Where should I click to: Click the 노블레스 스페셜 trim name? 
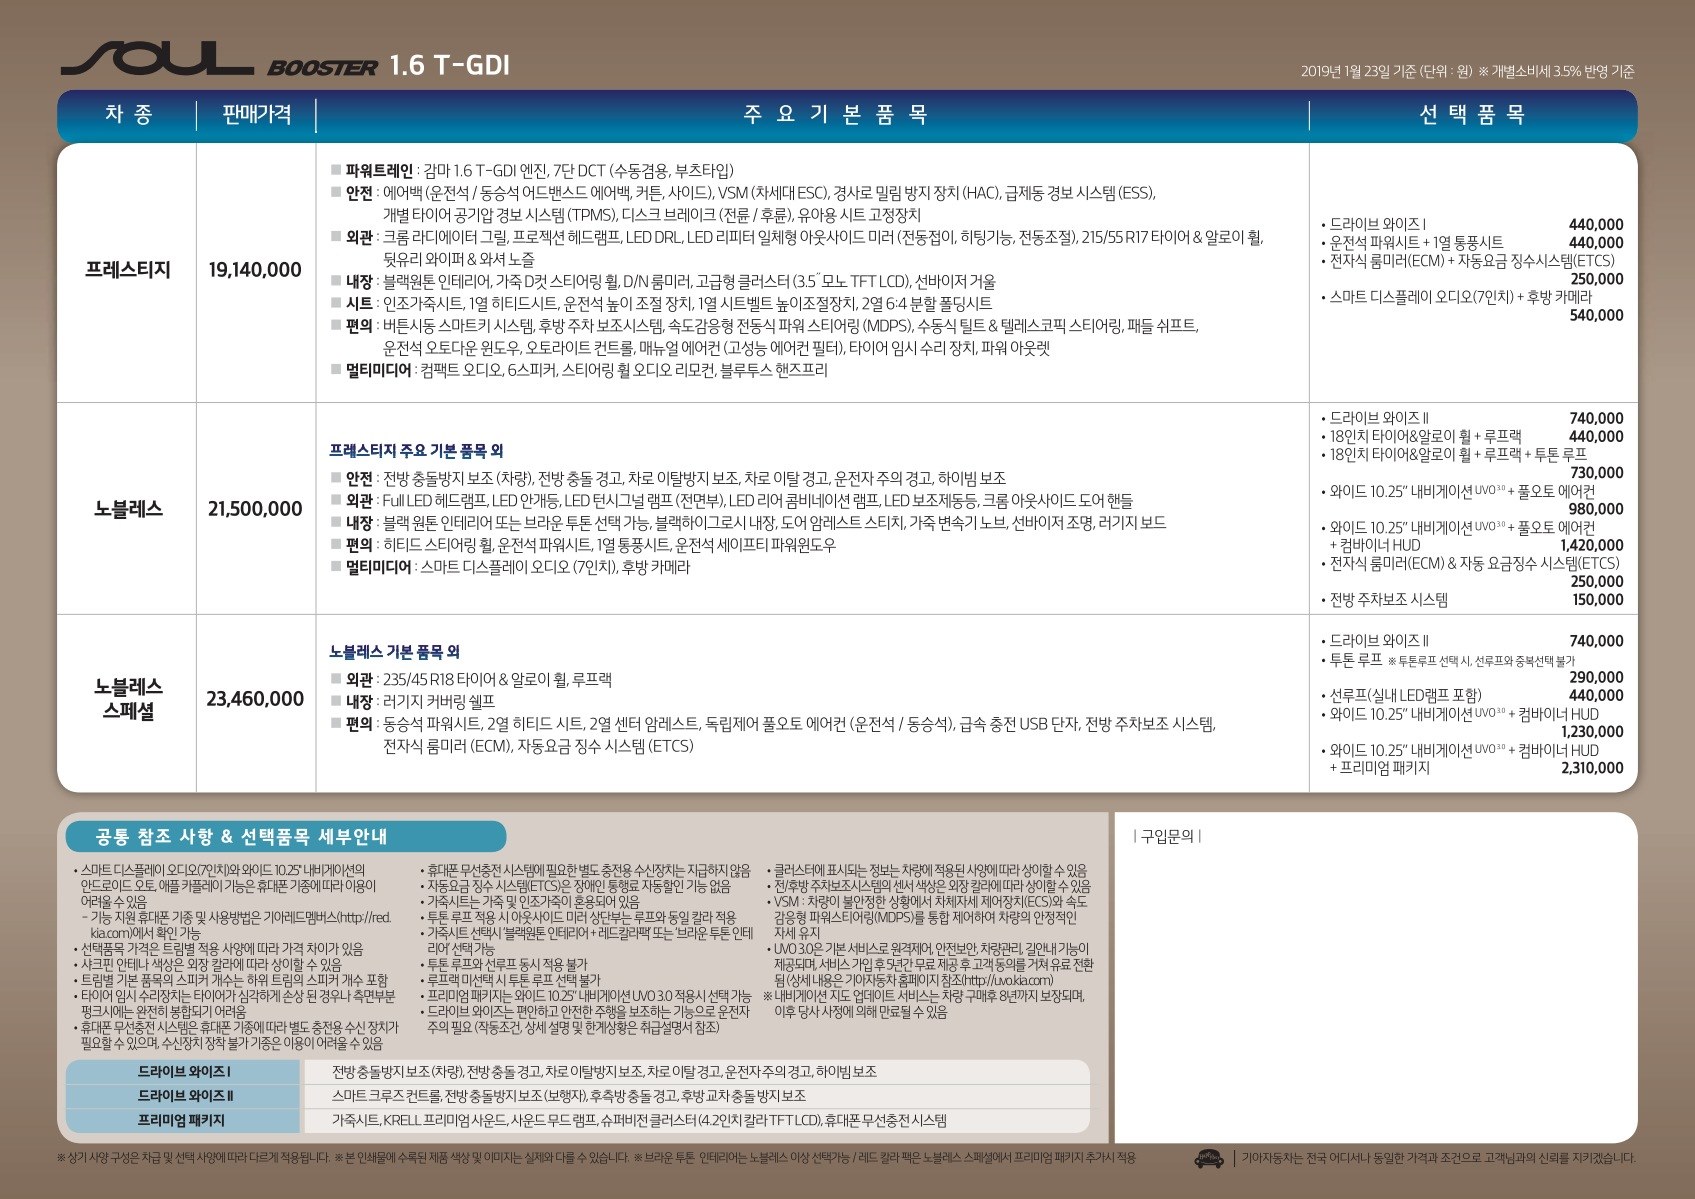click(x=128, y=698)
